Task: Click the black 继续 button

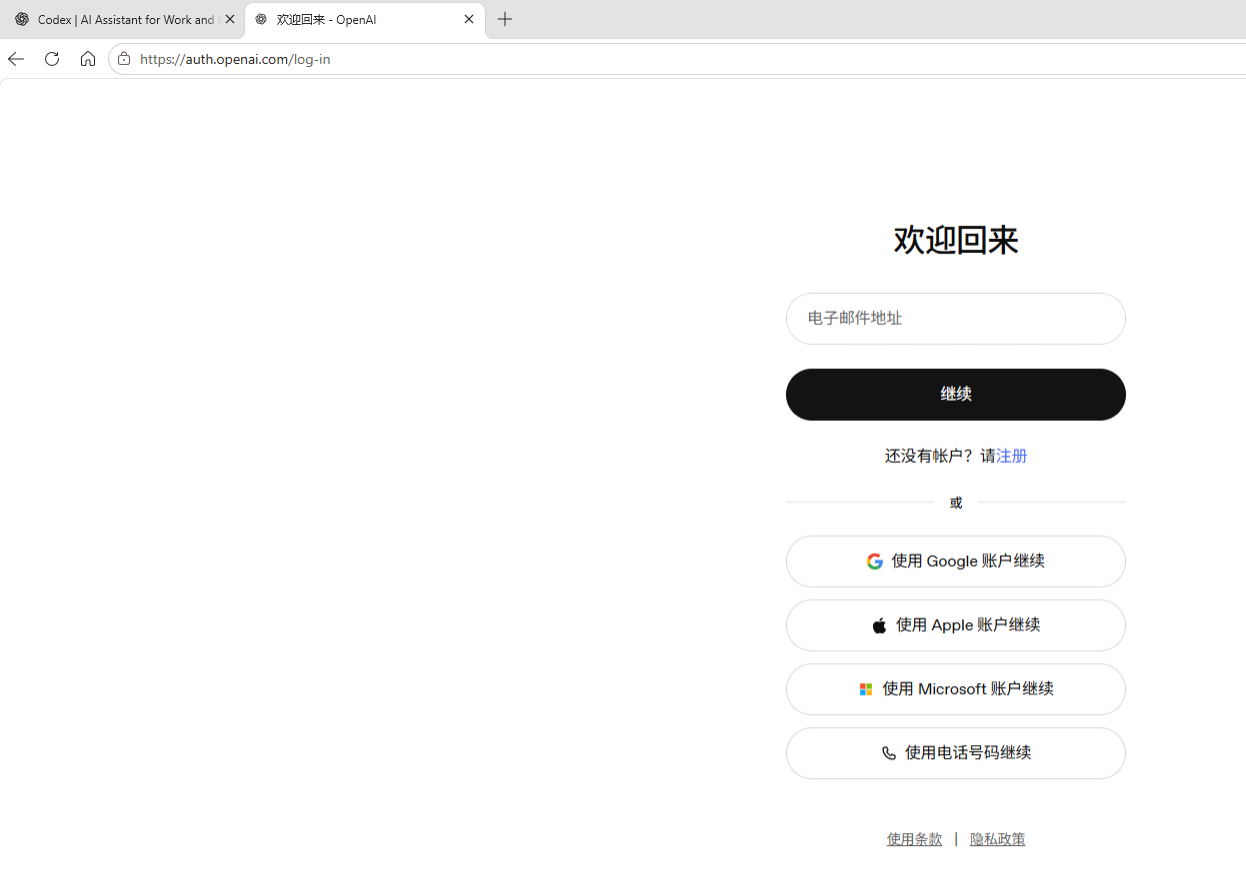Action: (955, 394)
